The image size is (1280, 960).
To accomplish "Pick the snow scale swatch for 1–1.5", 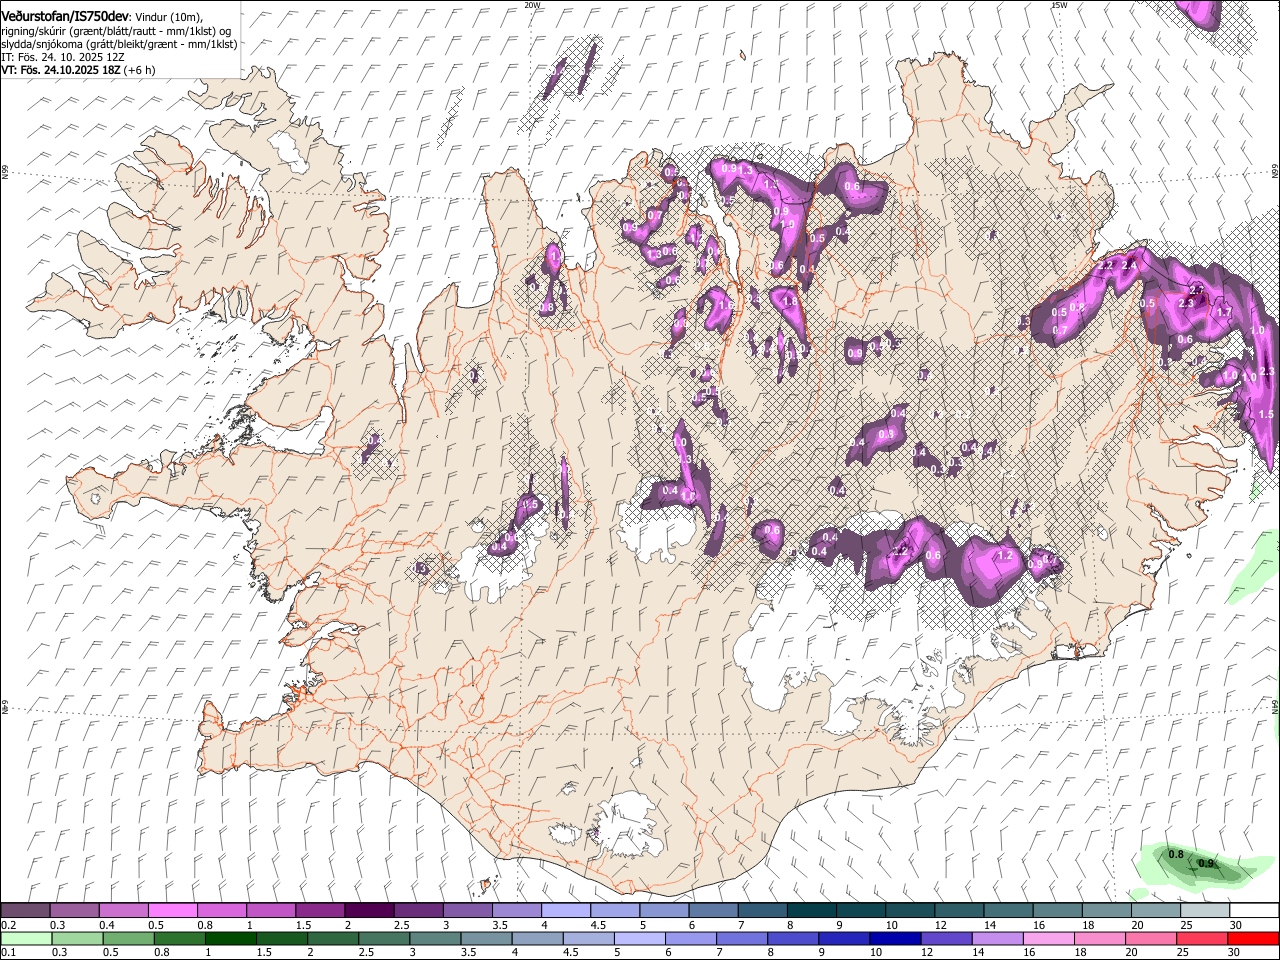I will 271,910.
